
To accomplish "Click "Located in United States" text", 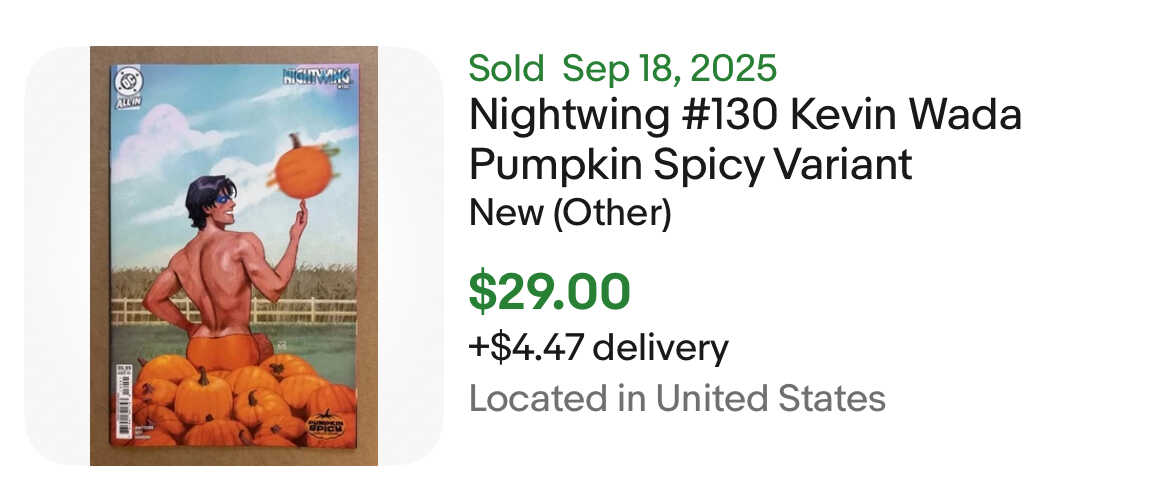I will [677, 398].
